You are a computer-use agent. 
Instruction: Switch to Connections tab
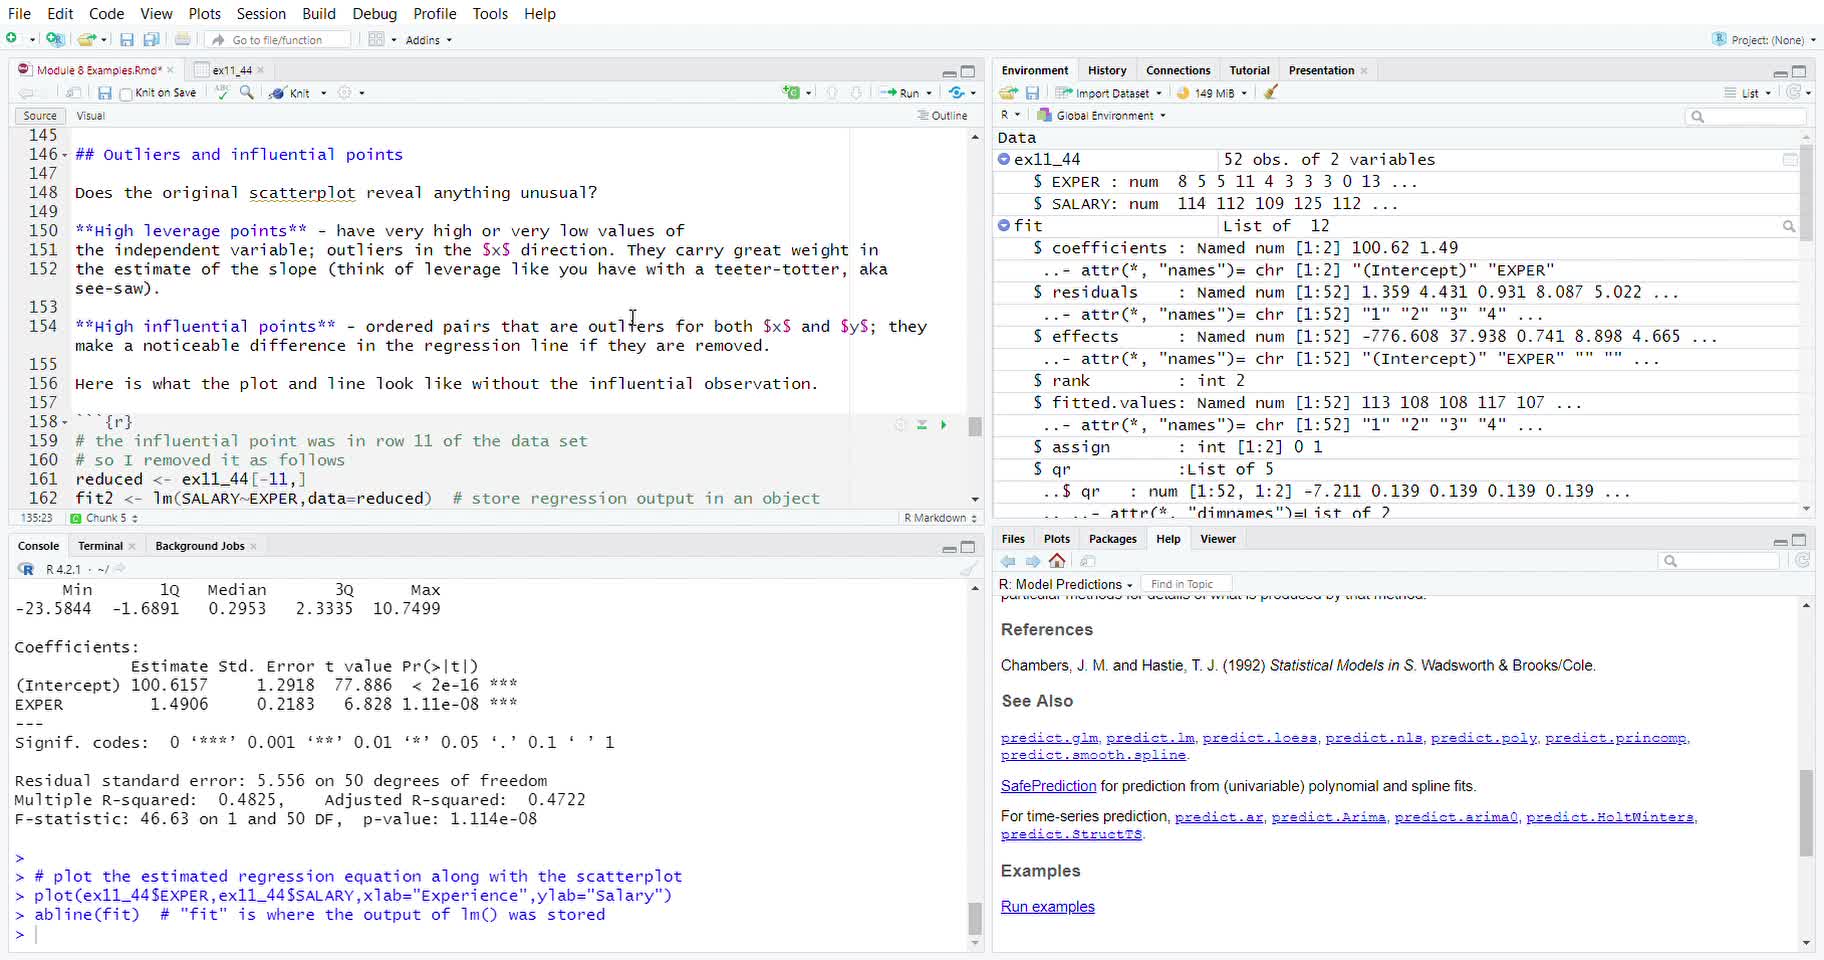coord(1178,70)
